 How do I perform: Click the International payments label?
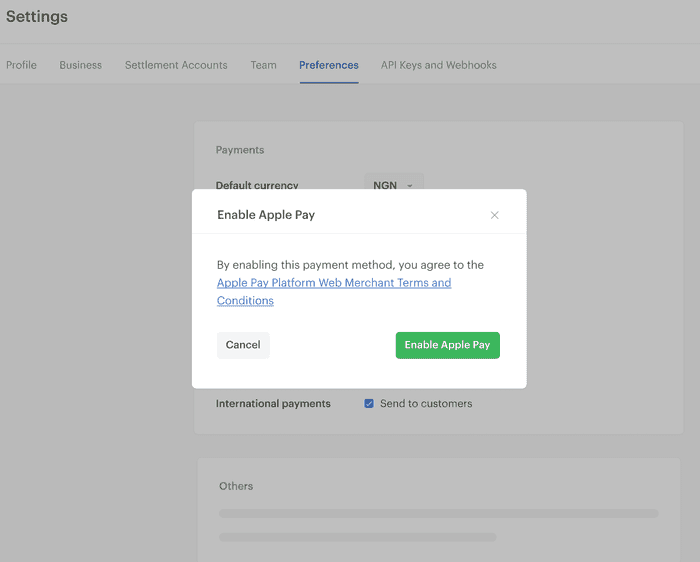pos(273,404)
